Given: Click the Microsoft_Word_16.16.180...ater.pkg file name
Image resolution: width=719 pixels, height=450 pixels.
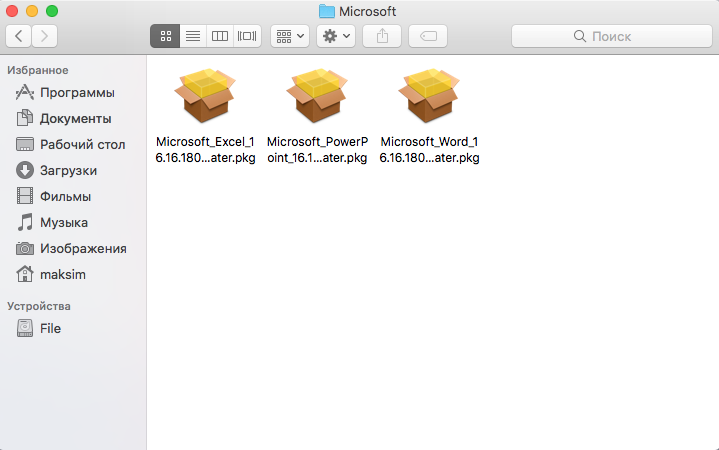Looking at the screenshot, I should pyautogui.click(x=429, y=150).
